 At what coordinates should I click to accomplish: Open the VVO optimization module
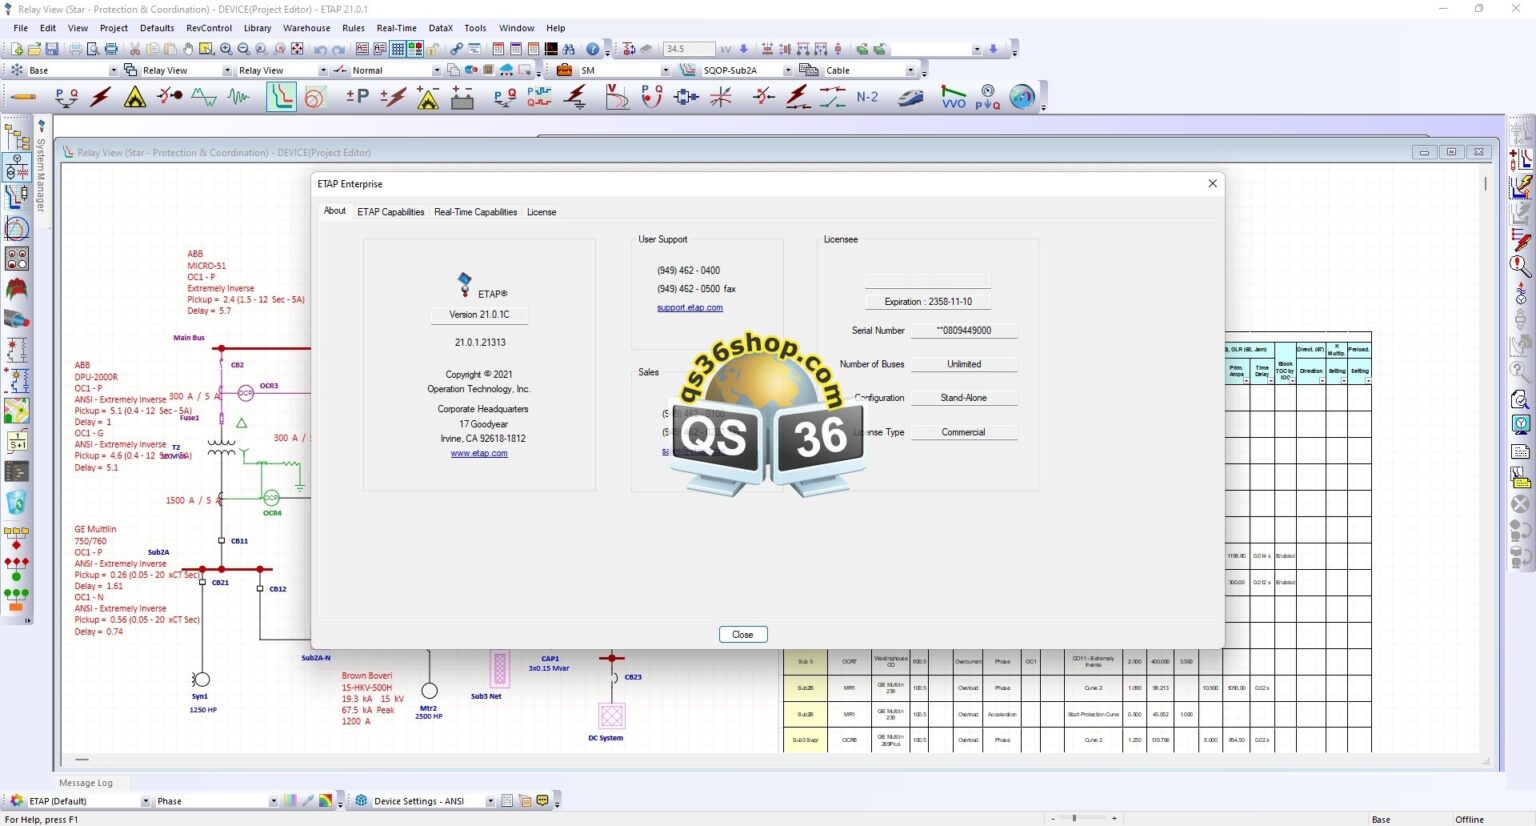click(953, 97)
